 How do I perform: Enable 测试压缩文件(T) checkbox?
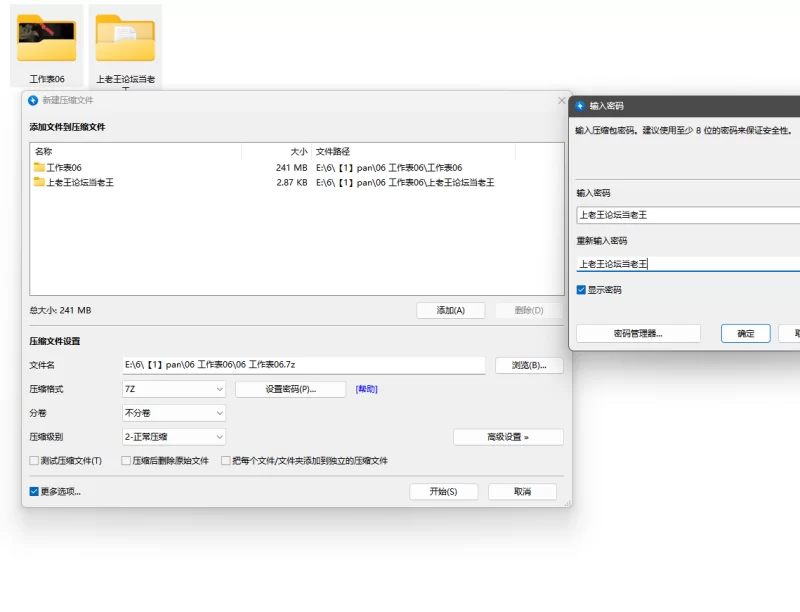34,461
